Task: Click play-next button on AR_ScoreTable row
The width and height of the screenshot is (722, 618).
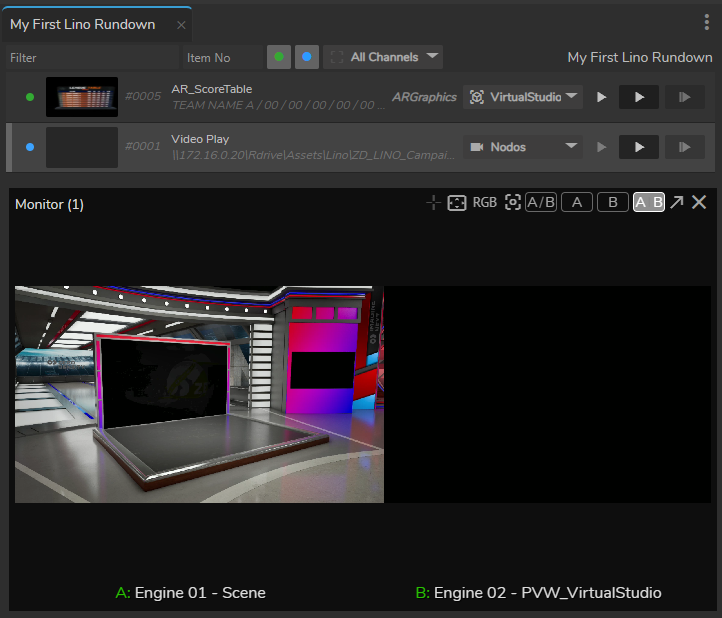Action: (685, 97)
